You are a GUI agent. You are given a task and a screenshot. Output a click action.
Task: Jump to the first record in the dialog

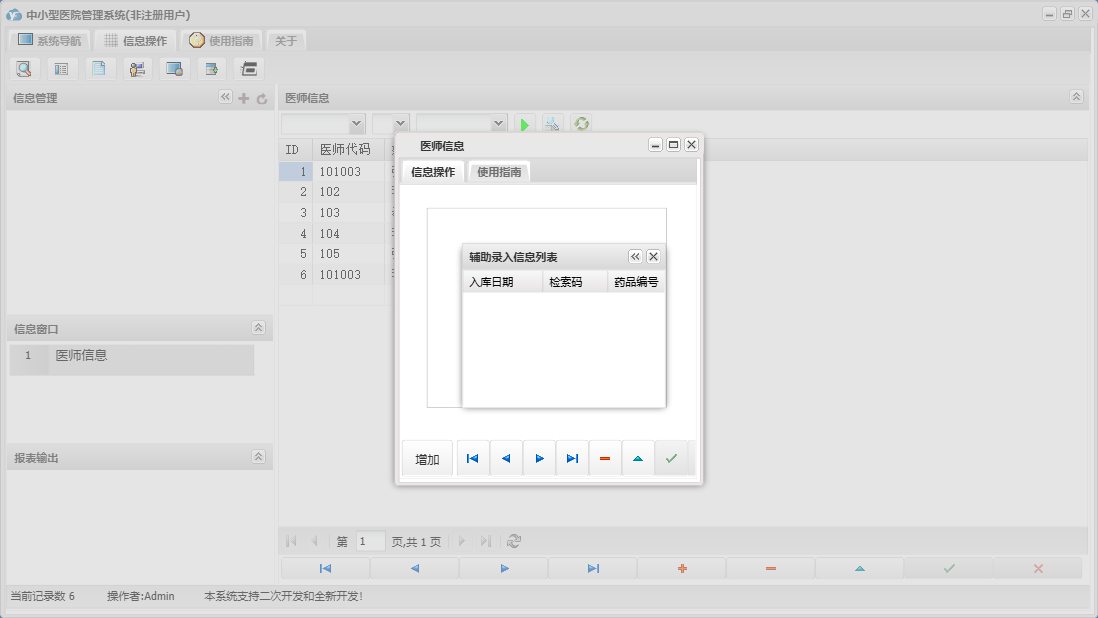tap(473, 458)
